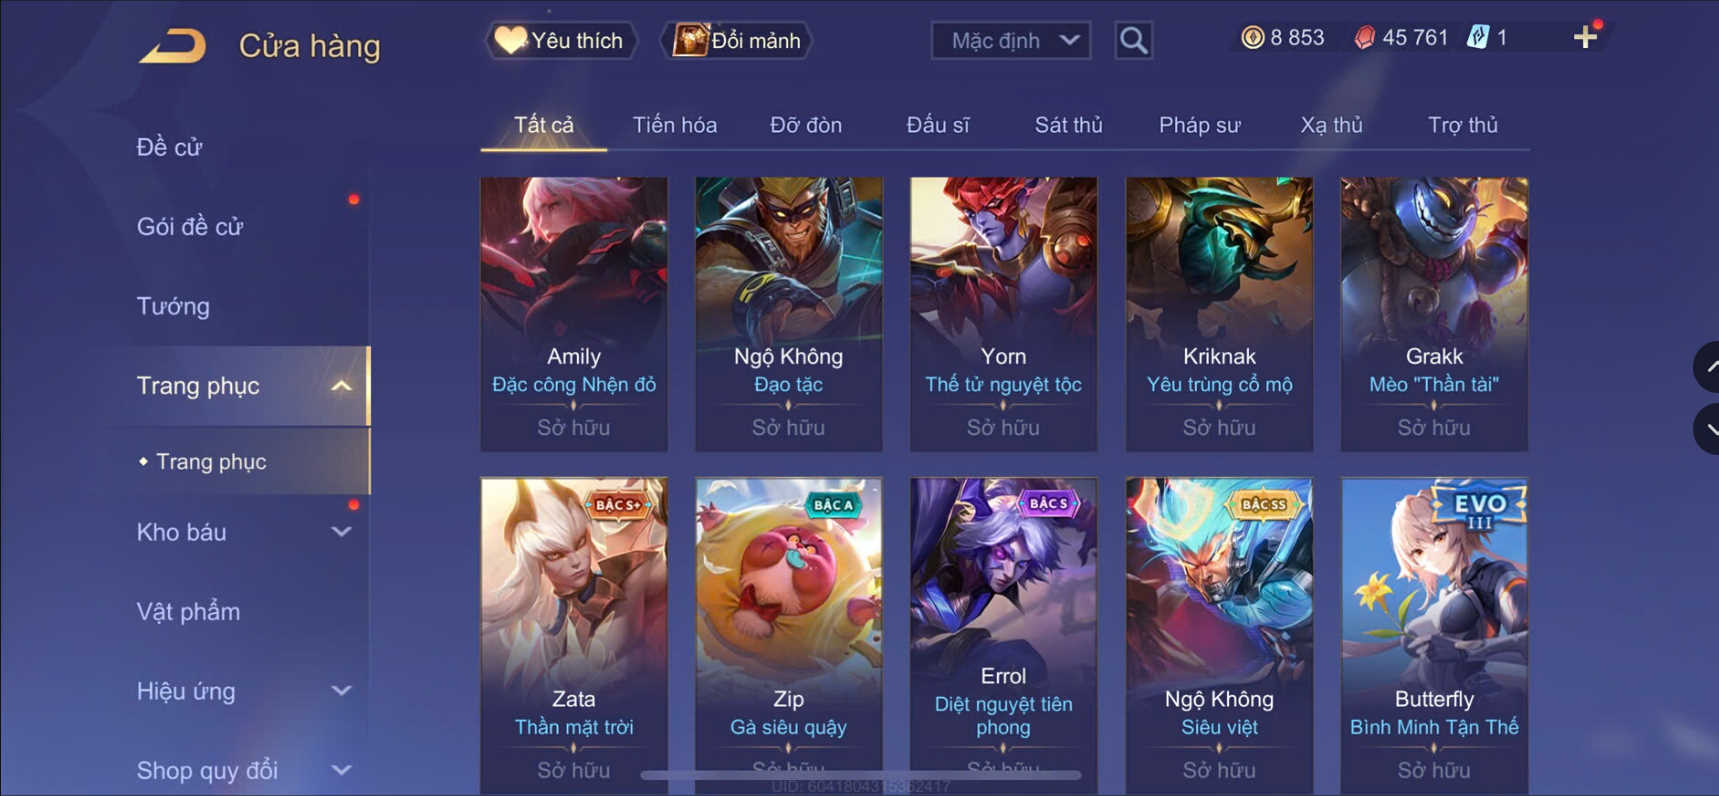This screenshot has width=1719, height=796.
Task: Open the Mặc định sort dropdown
Action: pos(1010,41)
